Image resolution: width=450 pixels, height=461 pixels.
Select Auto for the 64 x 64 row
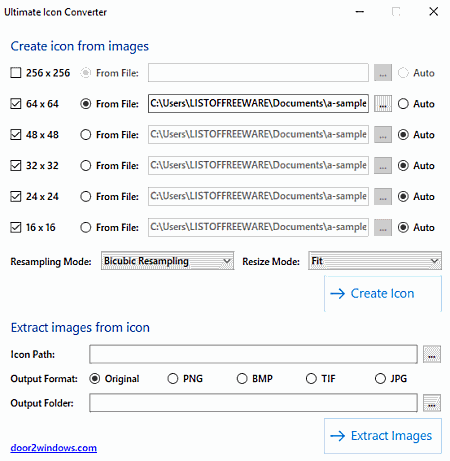(403, 104)
